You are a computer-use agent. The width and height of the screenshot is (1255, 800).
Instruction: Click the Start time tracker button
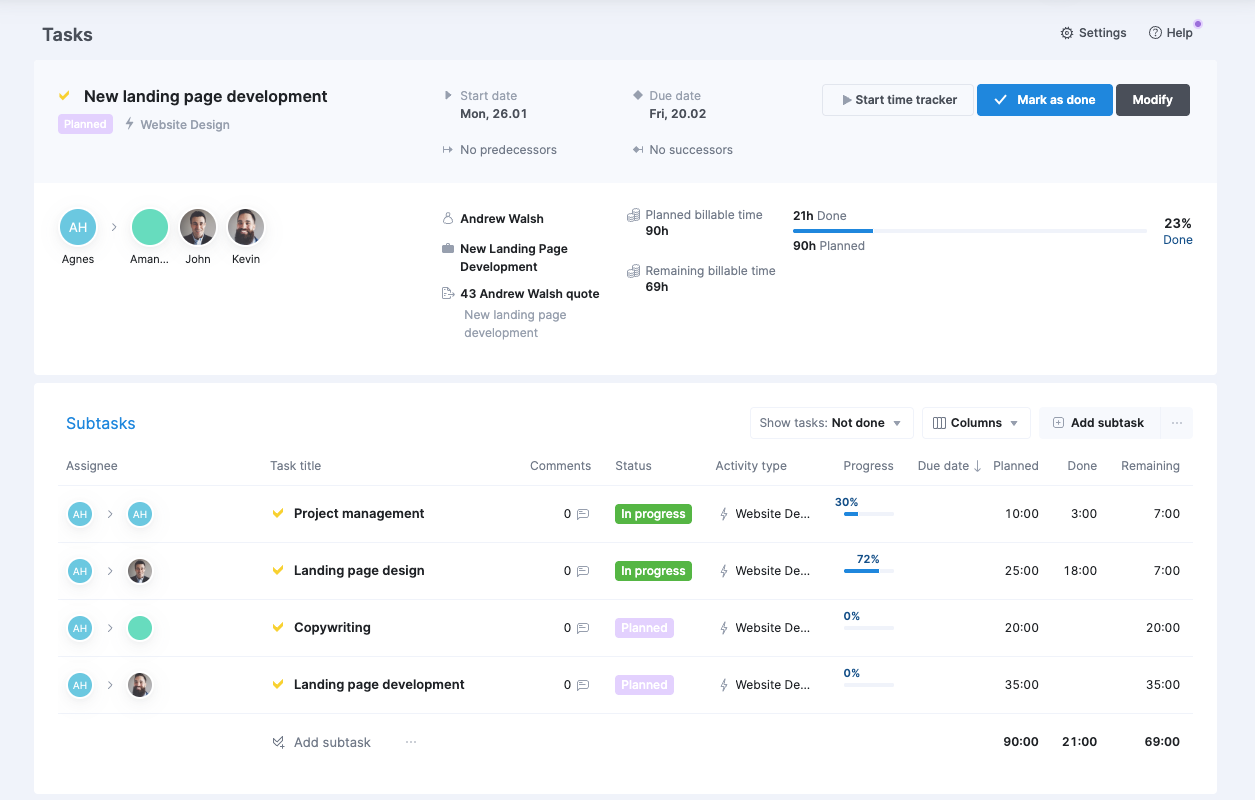[x=898, y=100]
